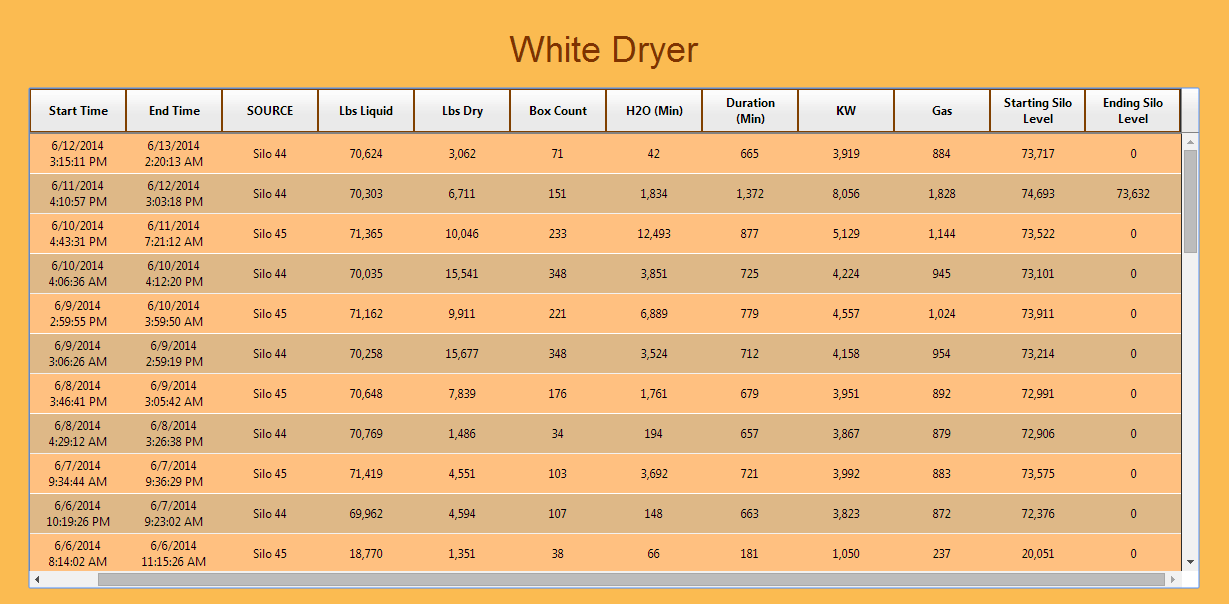
Task: Select start time 6/10/2014 4:06:36 AM
Action: (x=76, y=274)
